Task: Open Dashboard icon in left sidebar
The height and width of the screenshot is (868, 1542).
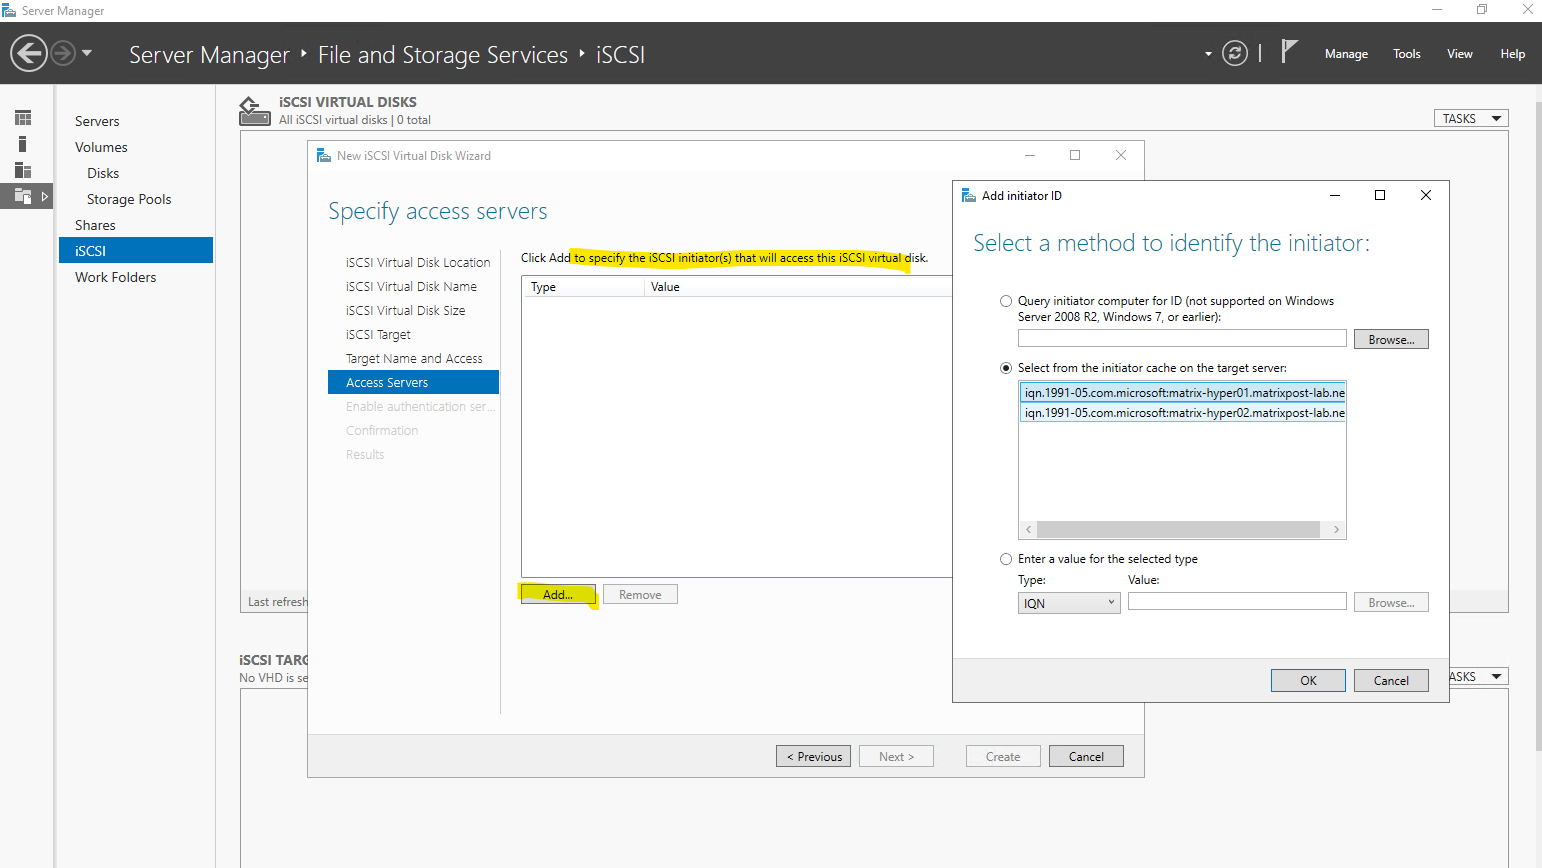Action: (23, 118)
